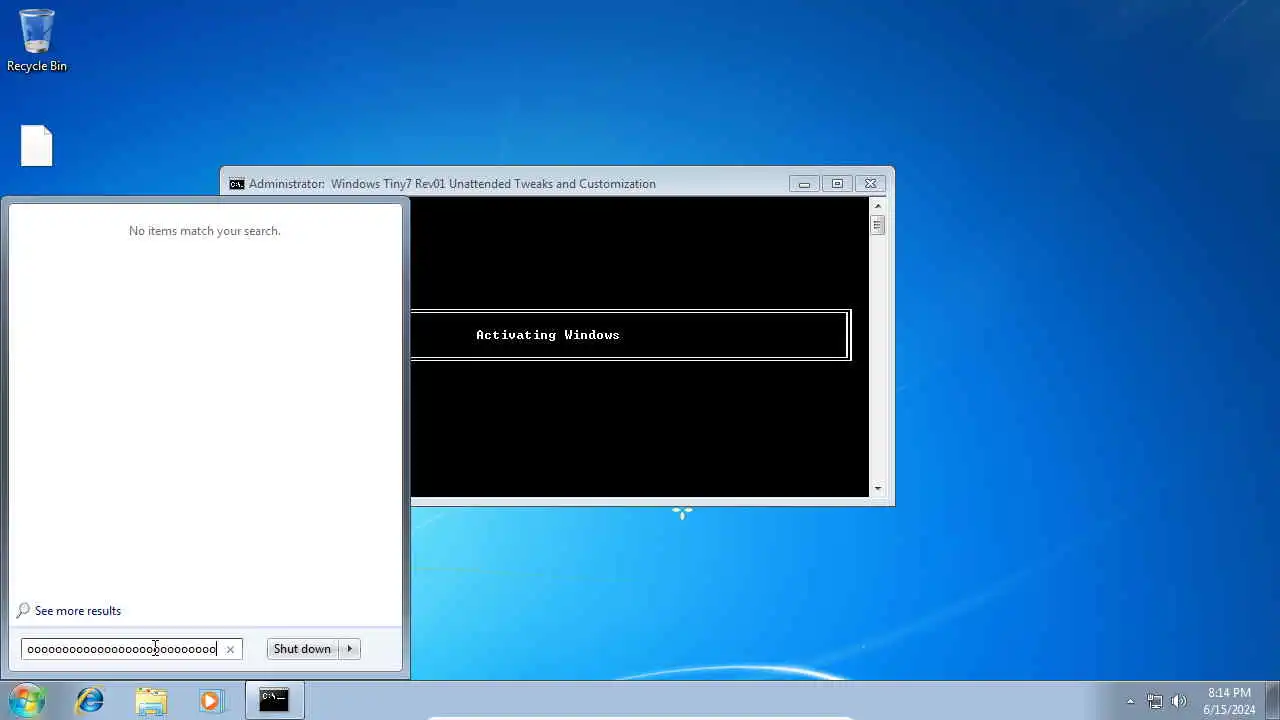Click scrollbar down arrow in command window

point(878,489)
